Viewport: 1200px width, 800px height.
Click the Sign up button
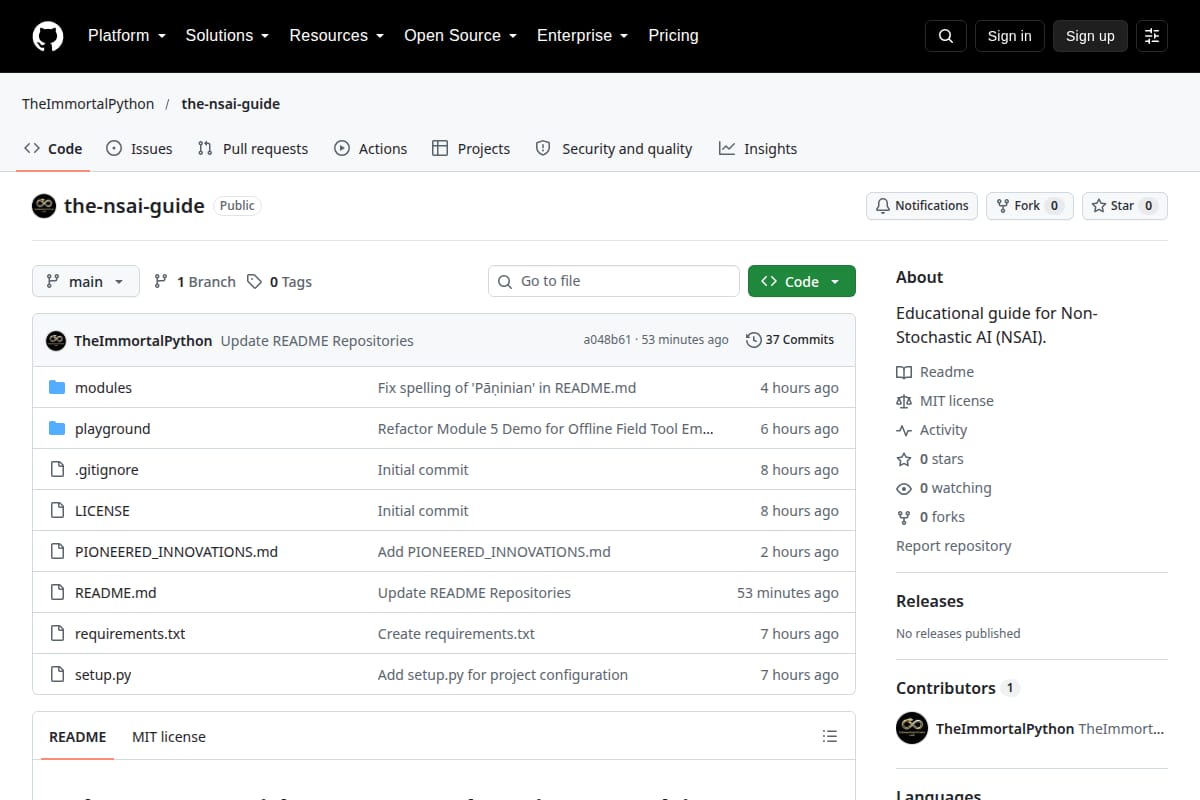click(x=1090, y=36)
